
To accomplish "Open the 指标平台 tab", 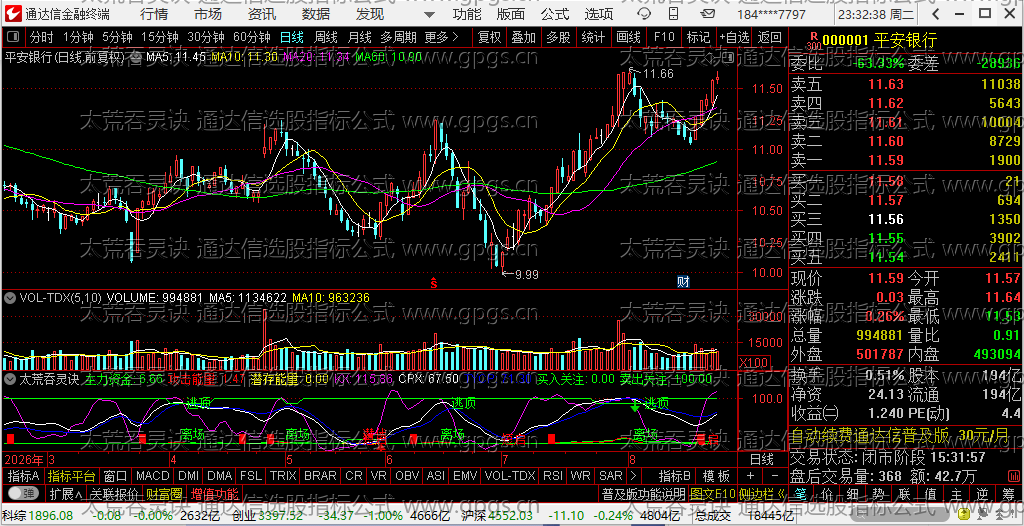I will tap(72, 476).
